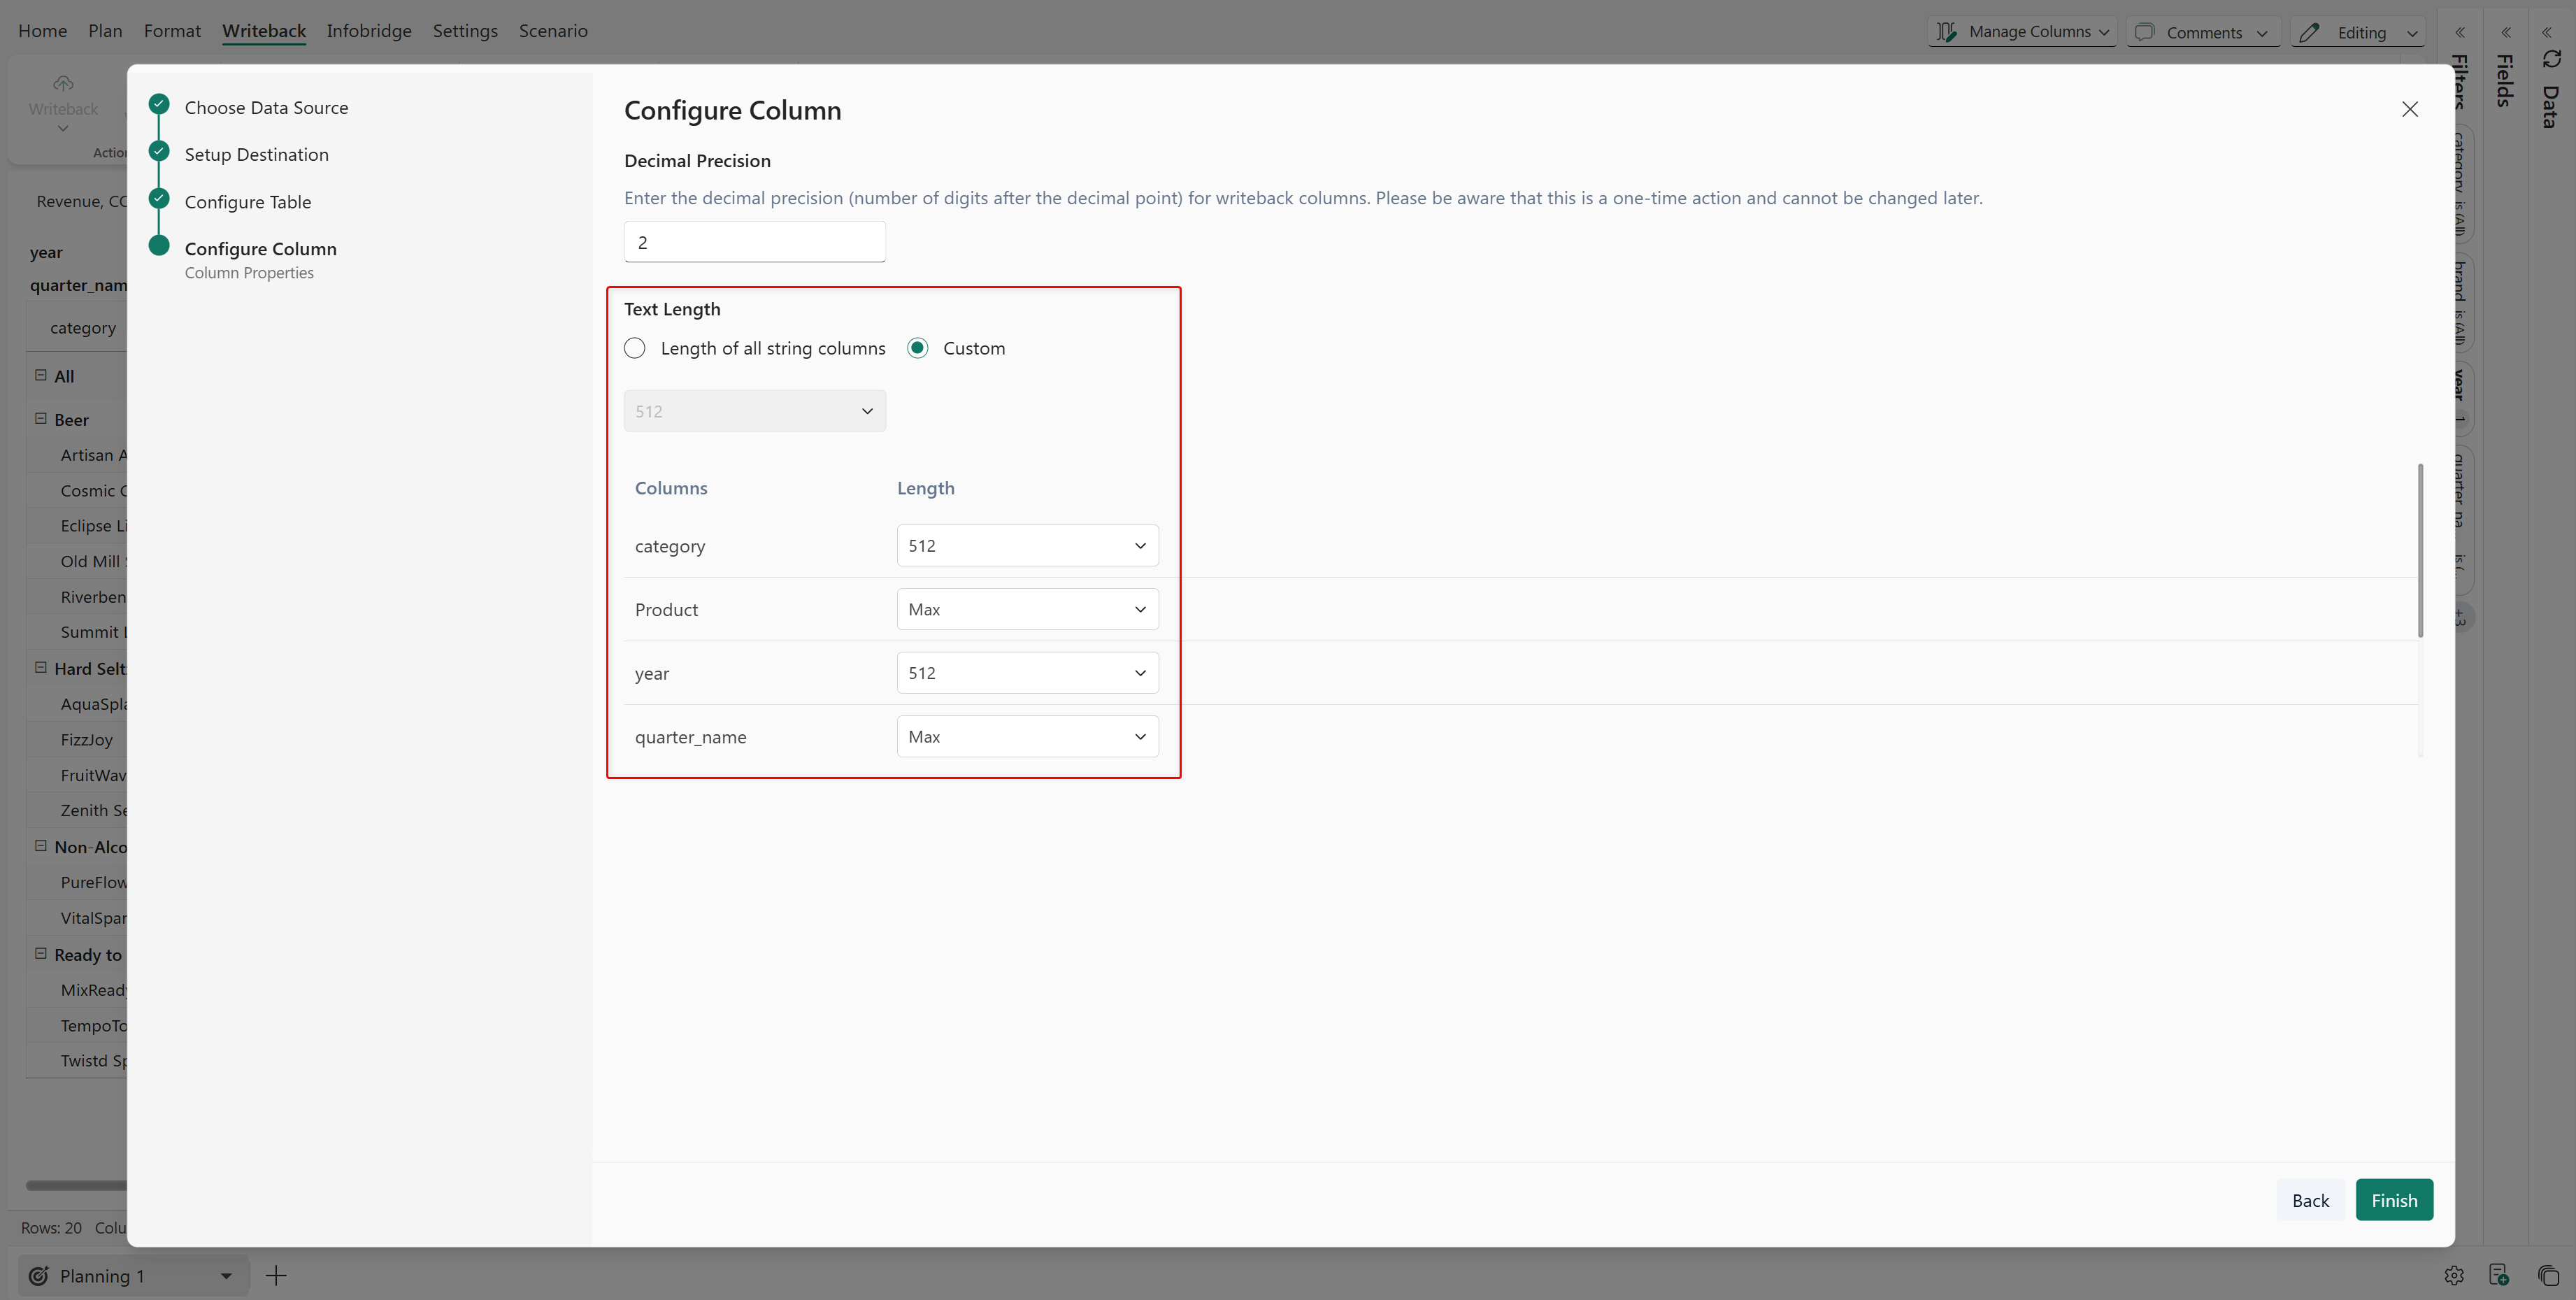Image resolution: width=2576 pixels, height=1300 pixels.
Task: Click the Data refresh icon
Action: click(x=2551, y=60)
